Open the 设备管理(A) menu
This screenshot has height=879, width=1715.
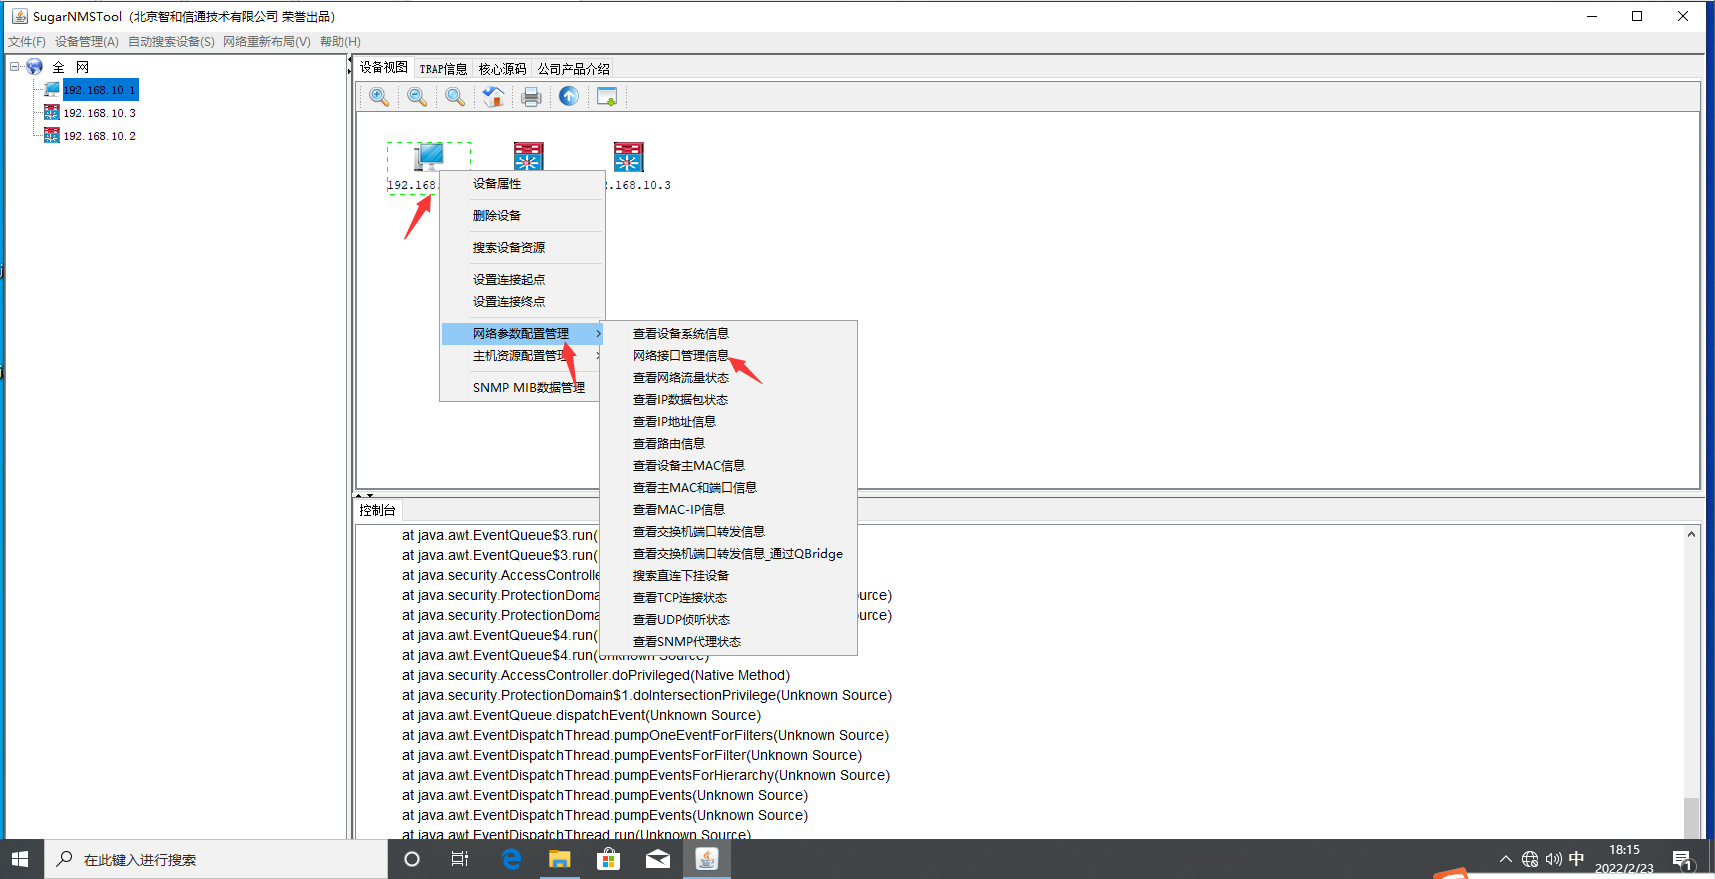click(87, 42)
